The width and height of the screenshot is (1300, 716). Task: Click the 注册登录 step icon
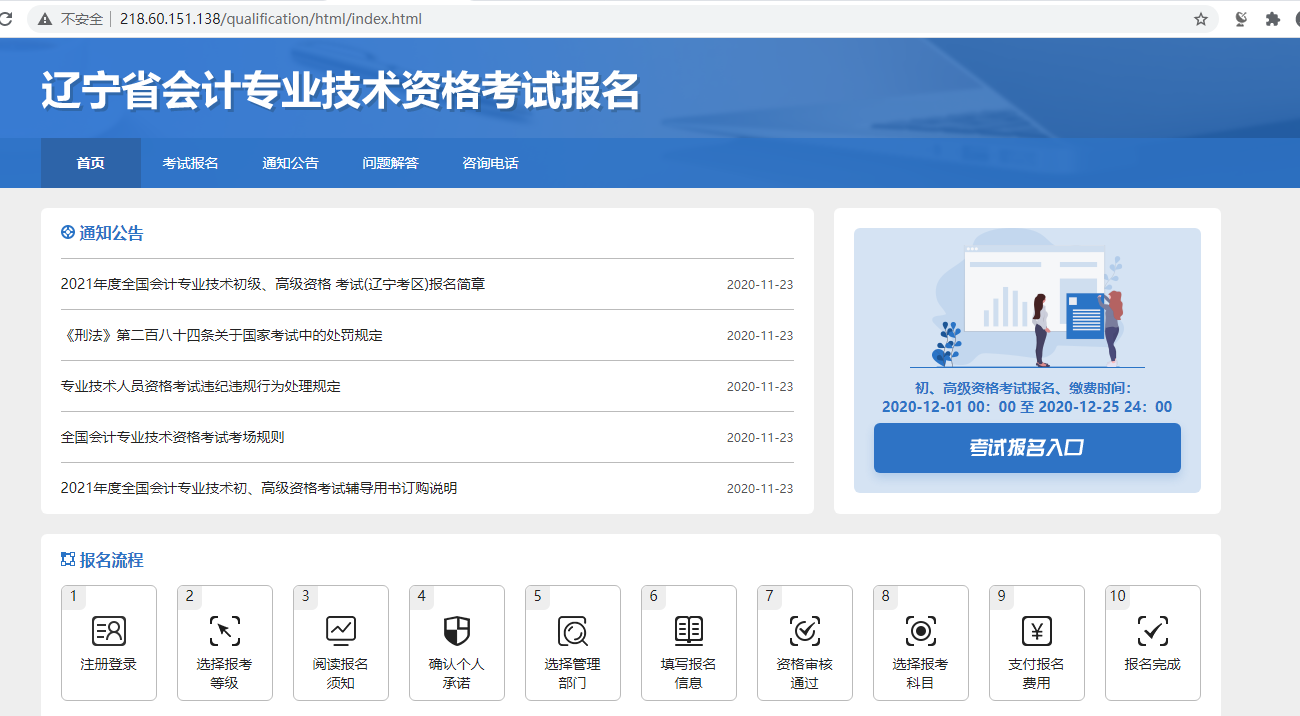point(109,631)
